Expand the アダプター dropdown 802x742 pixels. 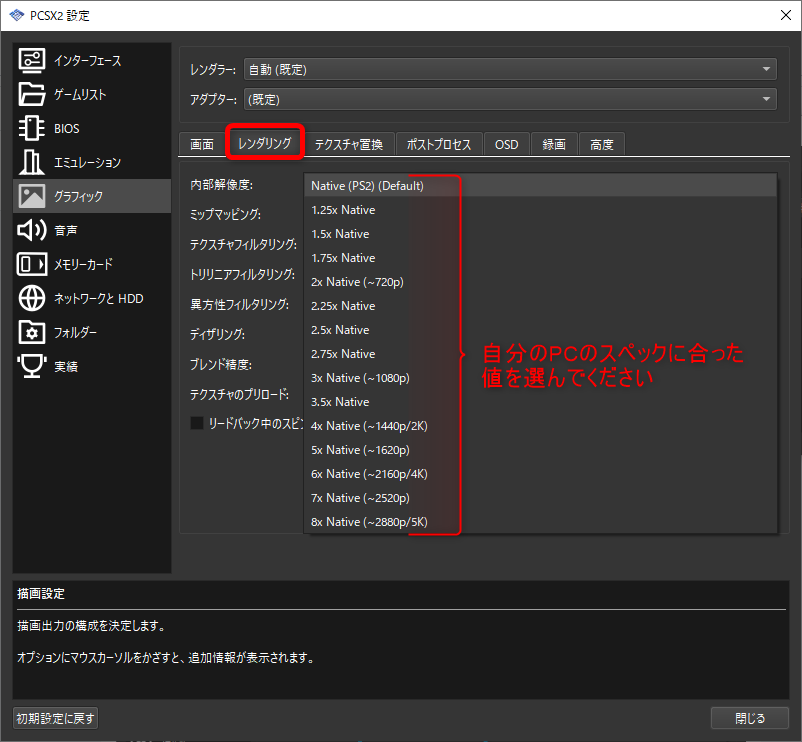pyautogui.click(x=510, y=99)
